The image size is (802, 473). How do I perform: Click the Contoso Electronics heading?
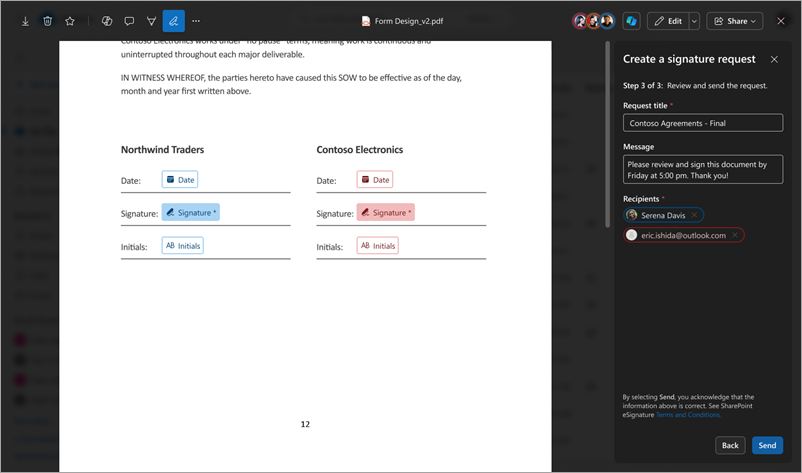tap(360, 149)
